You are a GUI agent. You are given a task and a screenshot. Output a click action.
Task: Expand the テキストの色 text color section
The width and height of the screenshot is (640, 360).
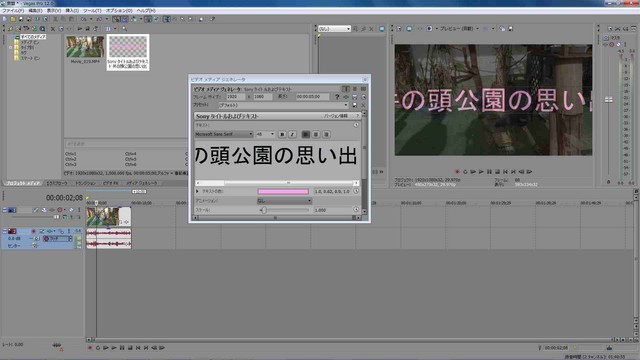click(x=197, y=191)
